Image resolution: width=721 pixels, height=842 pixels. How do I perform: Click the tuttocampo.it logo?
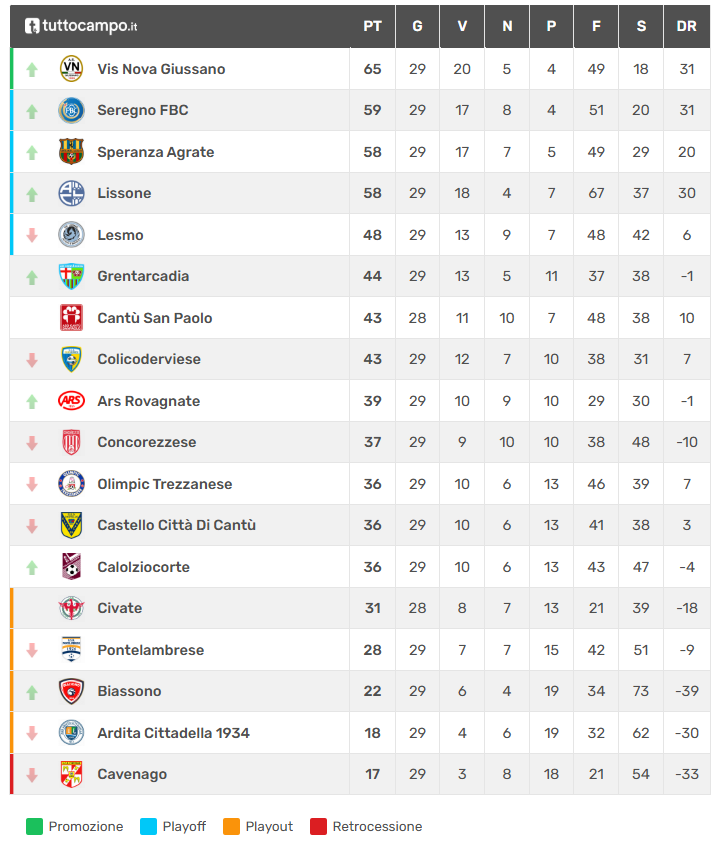coord(82,26)
